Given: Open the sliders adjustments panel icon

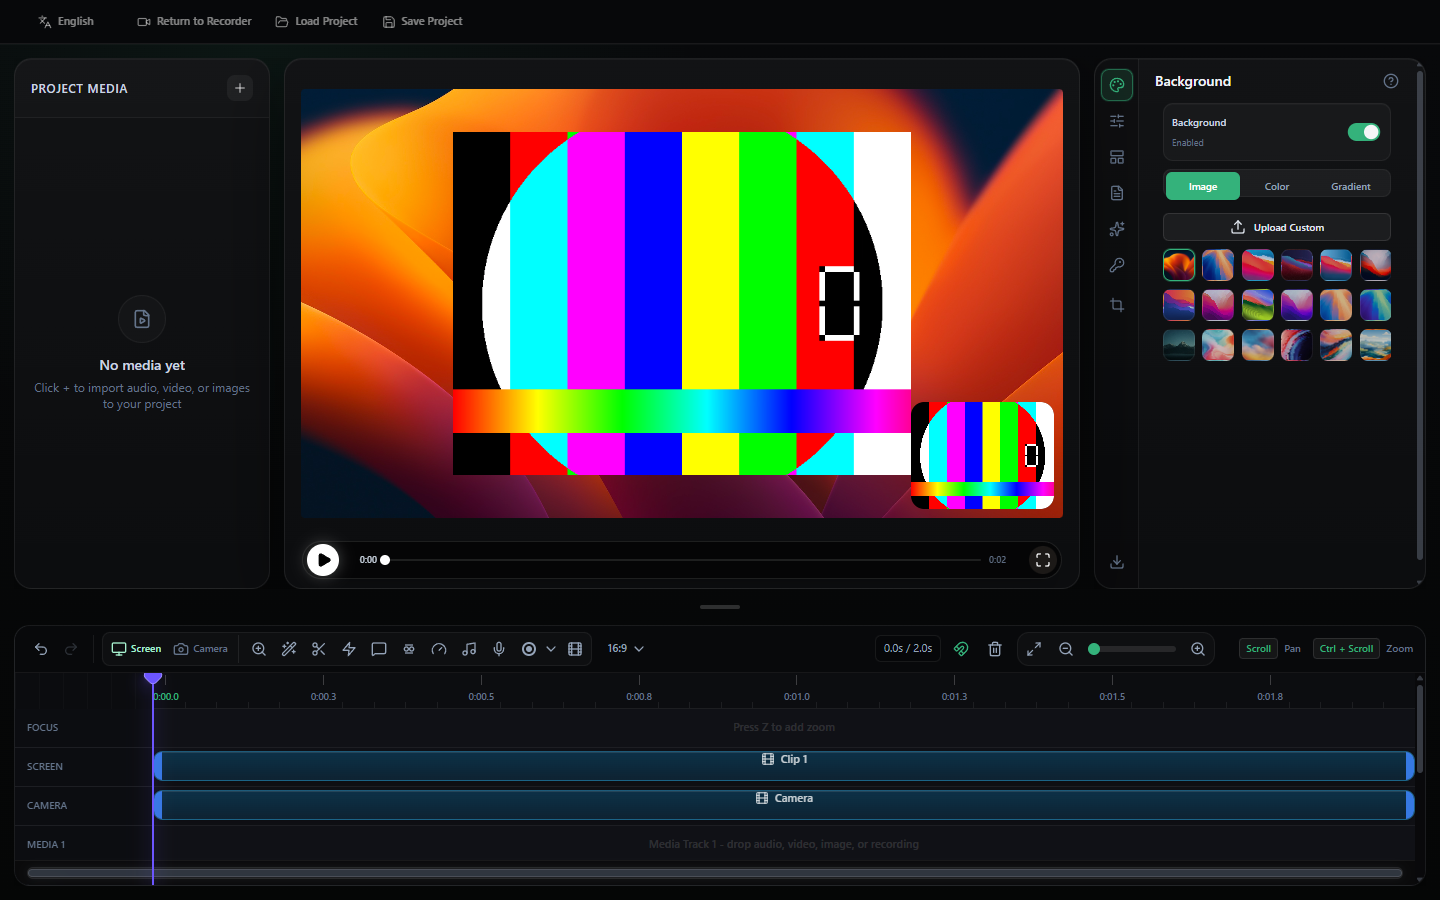Looking at the screenshot, I should pos(1117,121).
